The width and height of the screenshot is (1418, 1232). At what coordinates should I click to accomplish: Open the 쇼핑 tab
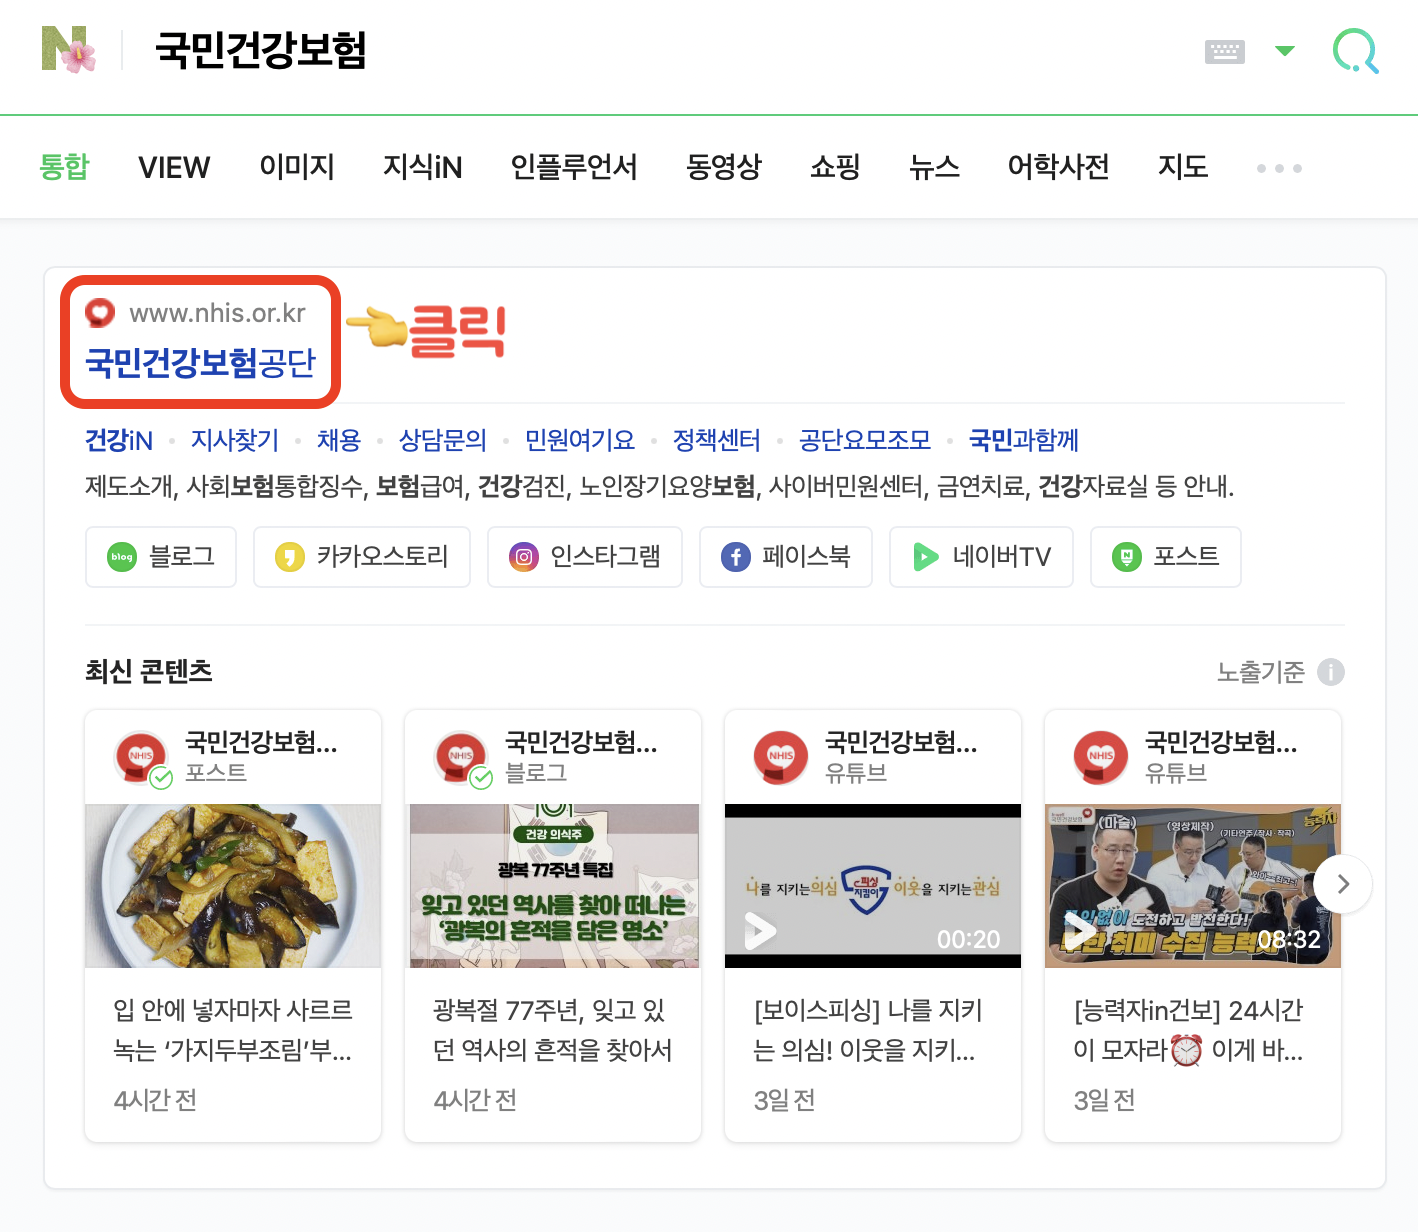click(835, 166)
